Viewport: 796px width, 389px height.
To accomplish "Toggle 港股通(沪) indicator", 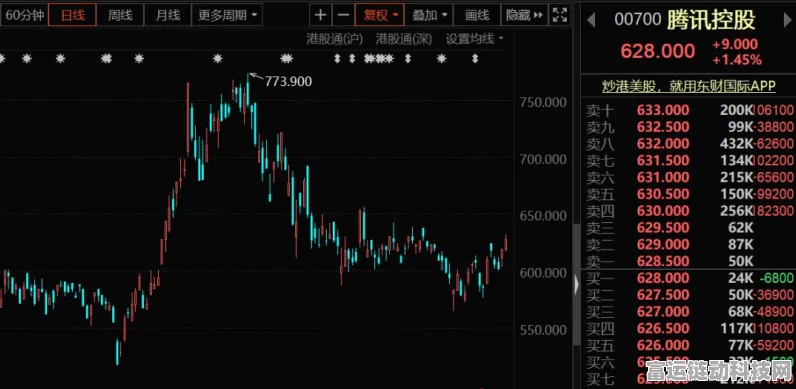I will pyautogui.click(x=335, y=39).
